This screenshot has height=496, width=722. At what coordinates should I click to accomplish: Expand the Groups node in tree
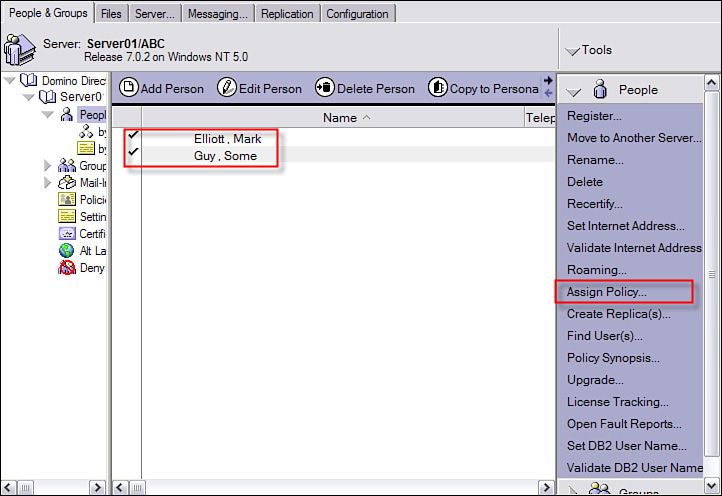pyautogui.click(x=48, y=165)
